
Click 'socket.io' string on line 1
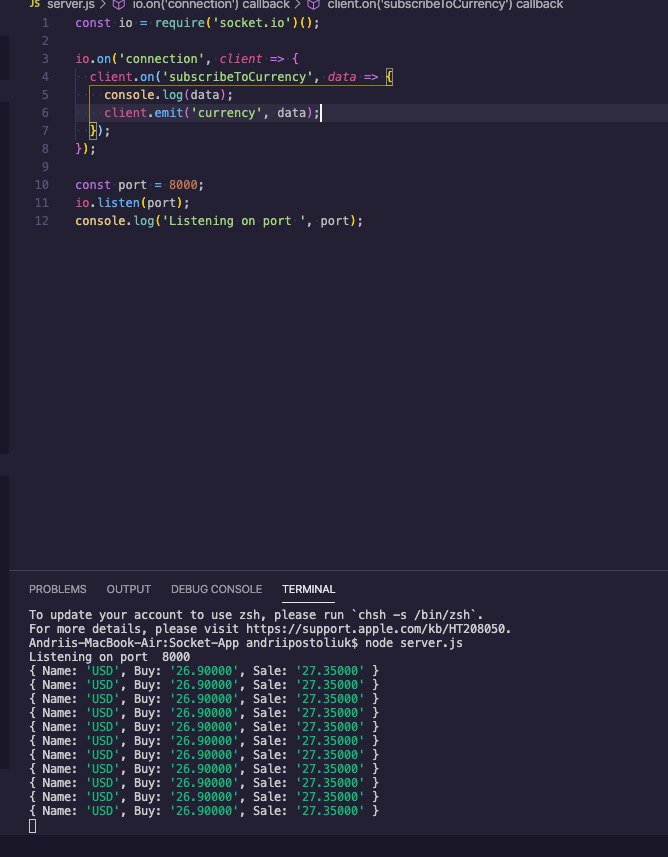(x=252, y=23)
